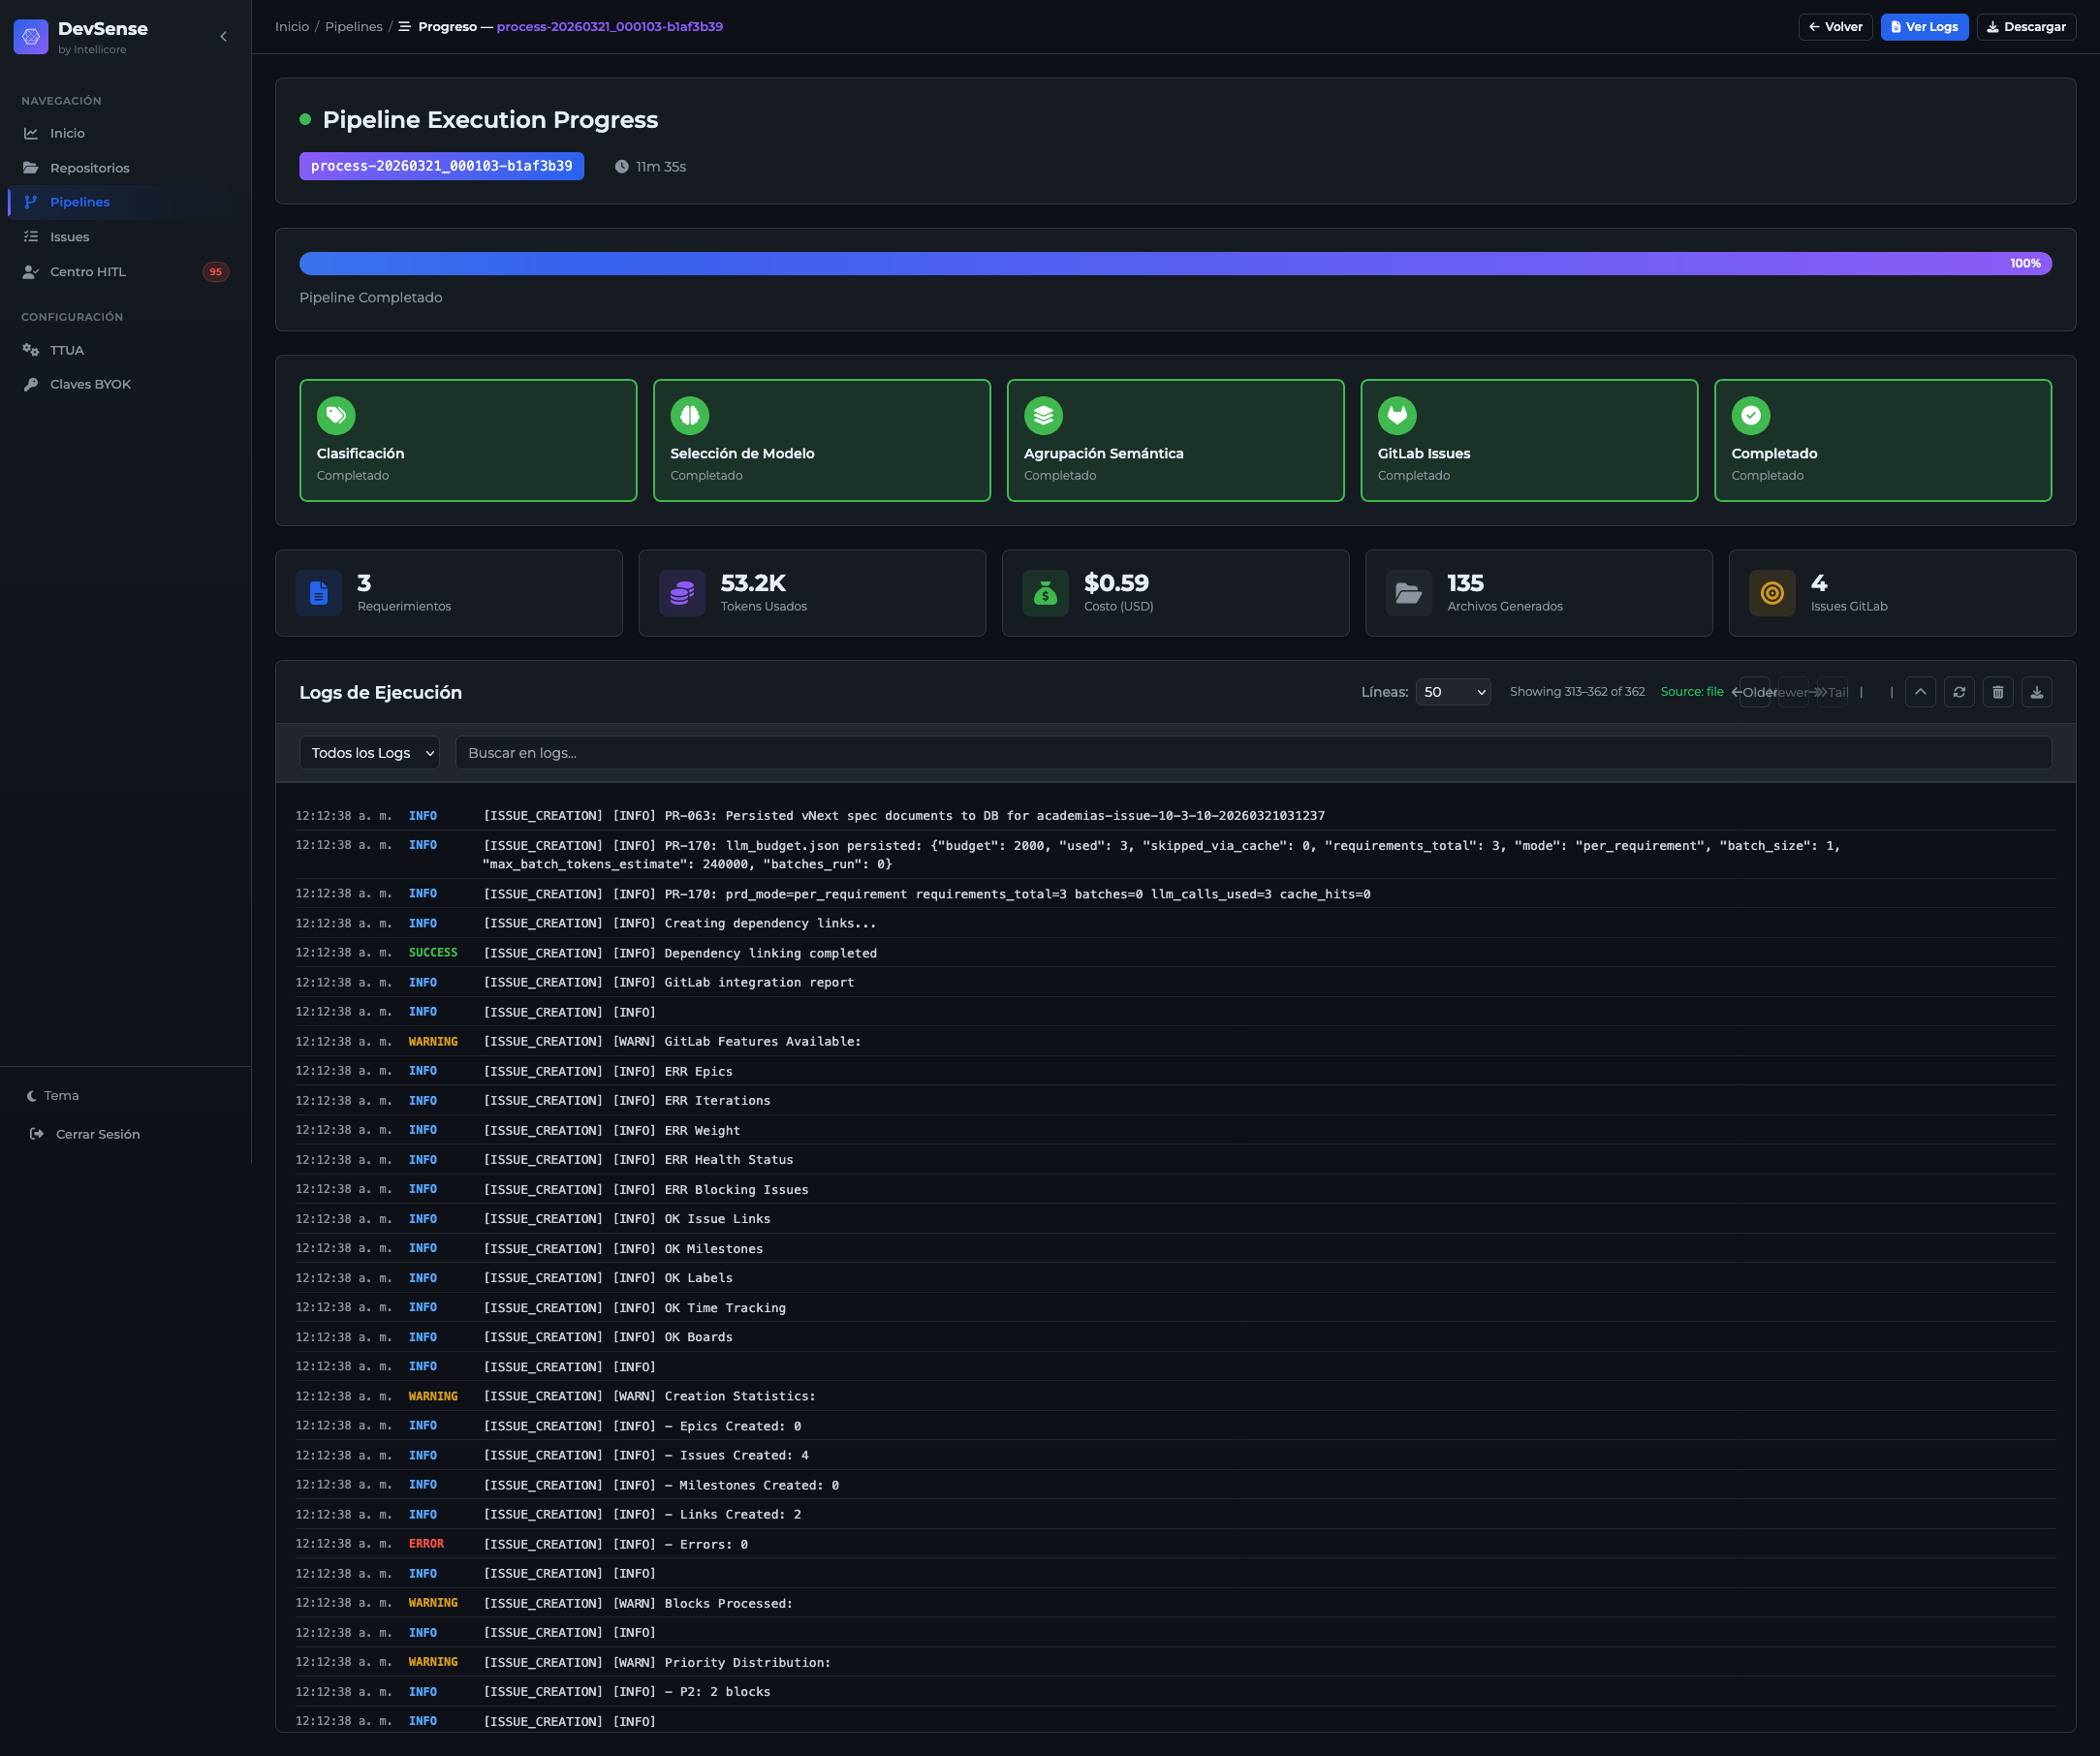Click the Clasificación tag icon

point(336,415)
